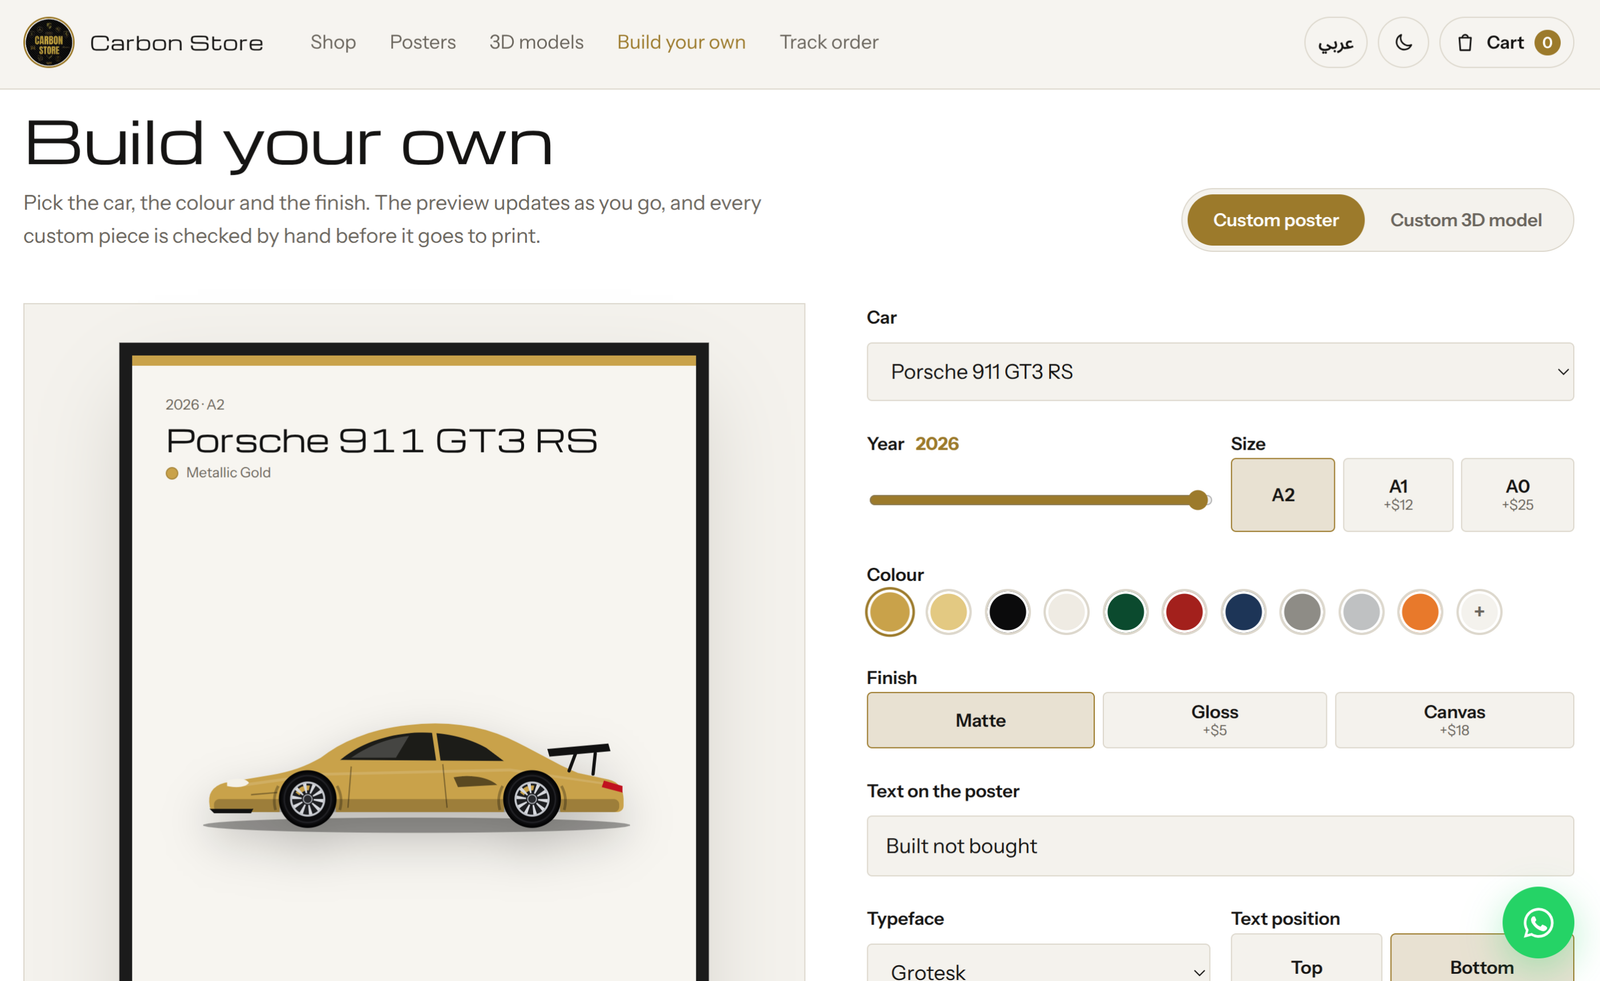Open the WhatsApp chat bubble
1600x981 pixels.
click(x=1538, y=922)
